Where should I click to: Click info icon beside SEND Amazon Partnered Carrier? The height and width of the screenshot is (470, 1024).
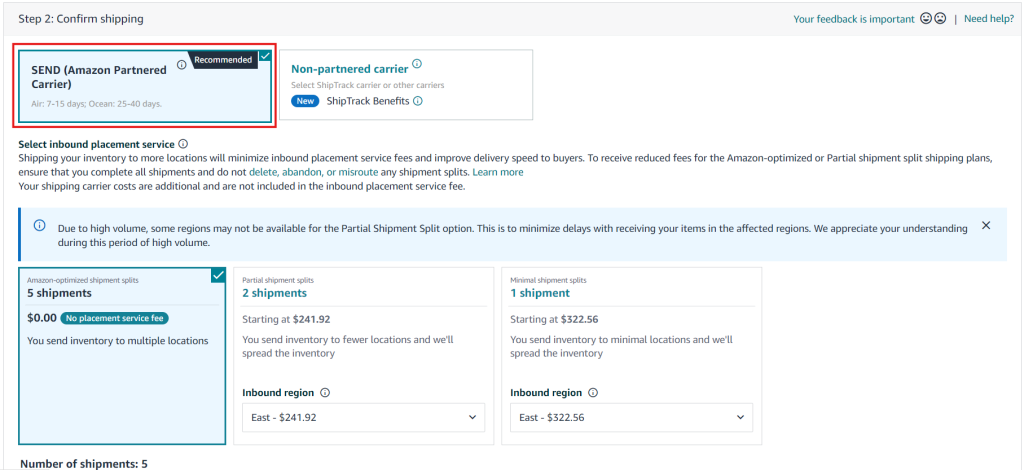(x=181, y=65)
